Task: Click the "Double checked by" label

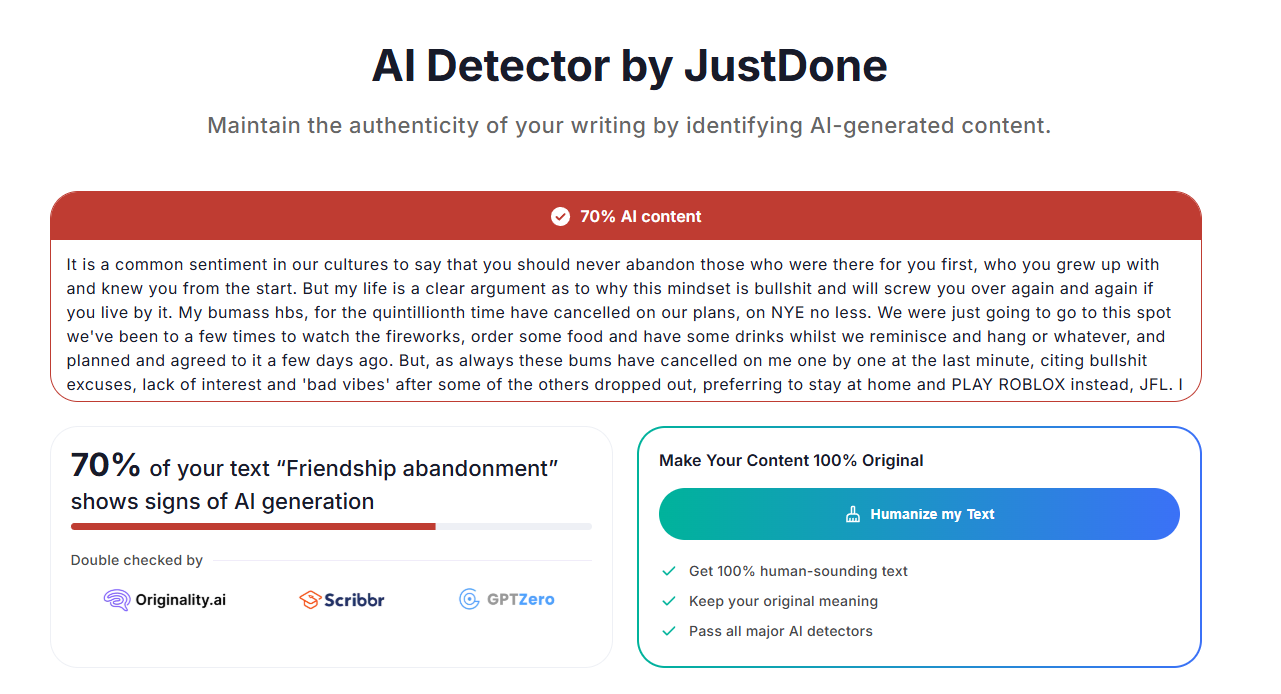Action: pyautogui.click(x=137, y=560)
